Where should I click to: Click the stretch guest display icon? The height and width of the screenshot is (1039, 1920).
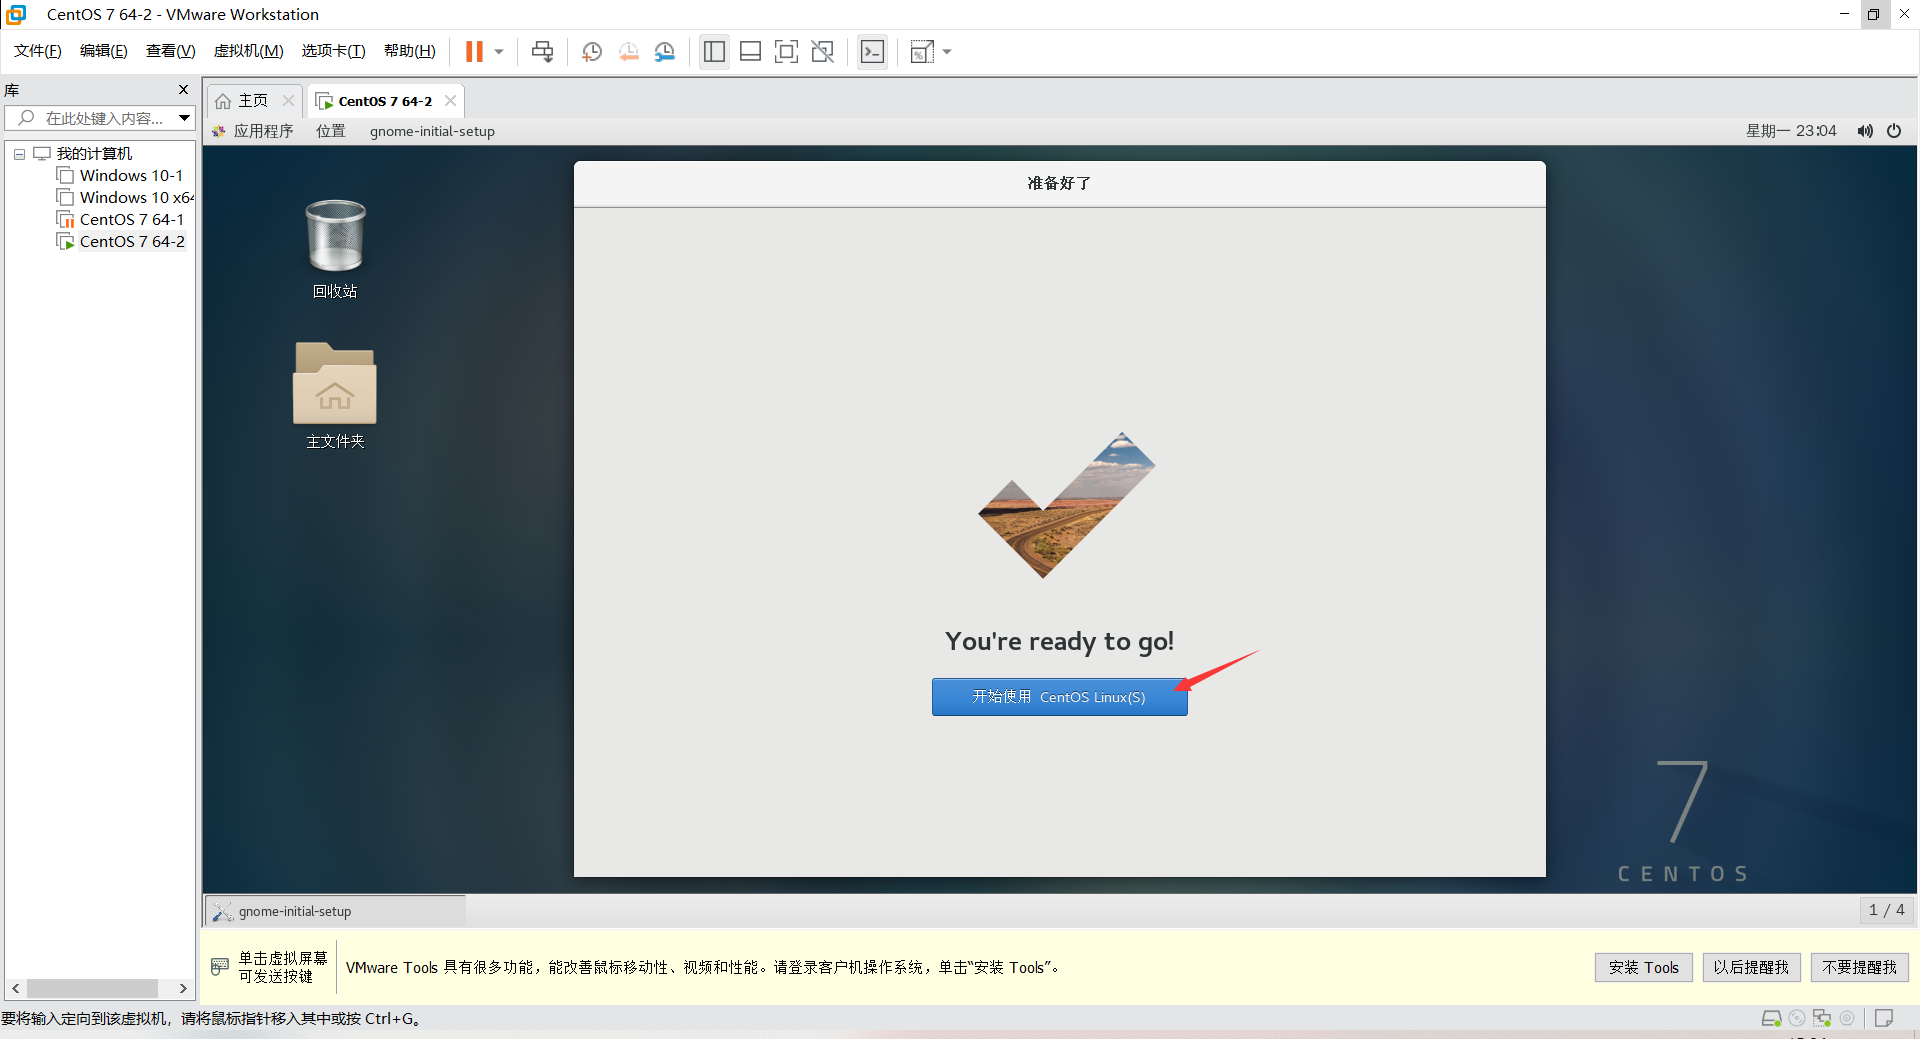pyautogui.click(x=922, y=52)
